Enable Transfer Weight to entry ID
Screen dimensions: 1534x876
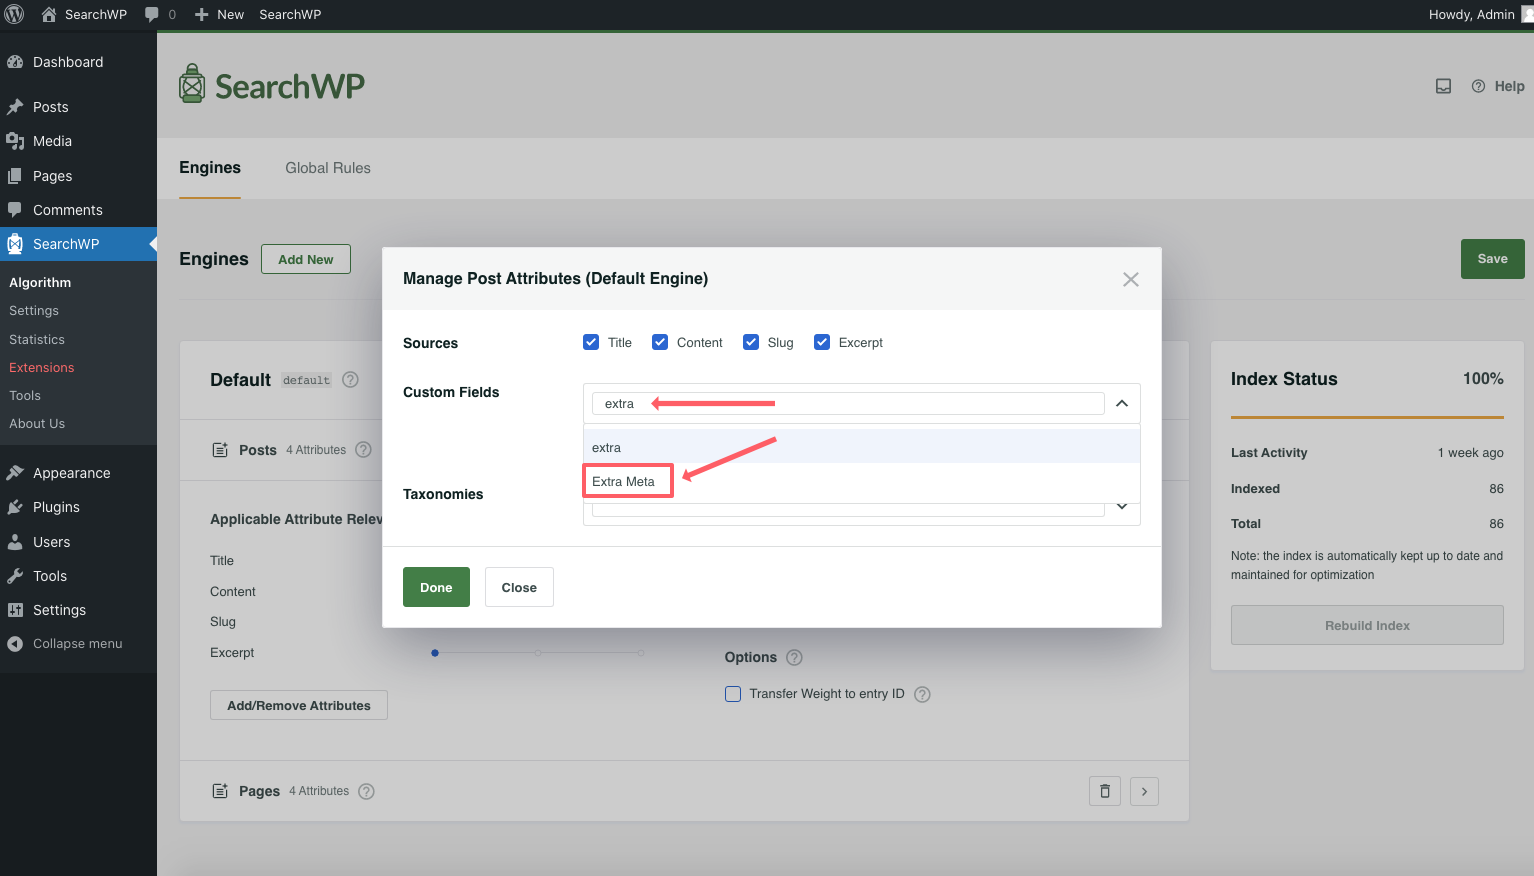(x=733, y=694)
